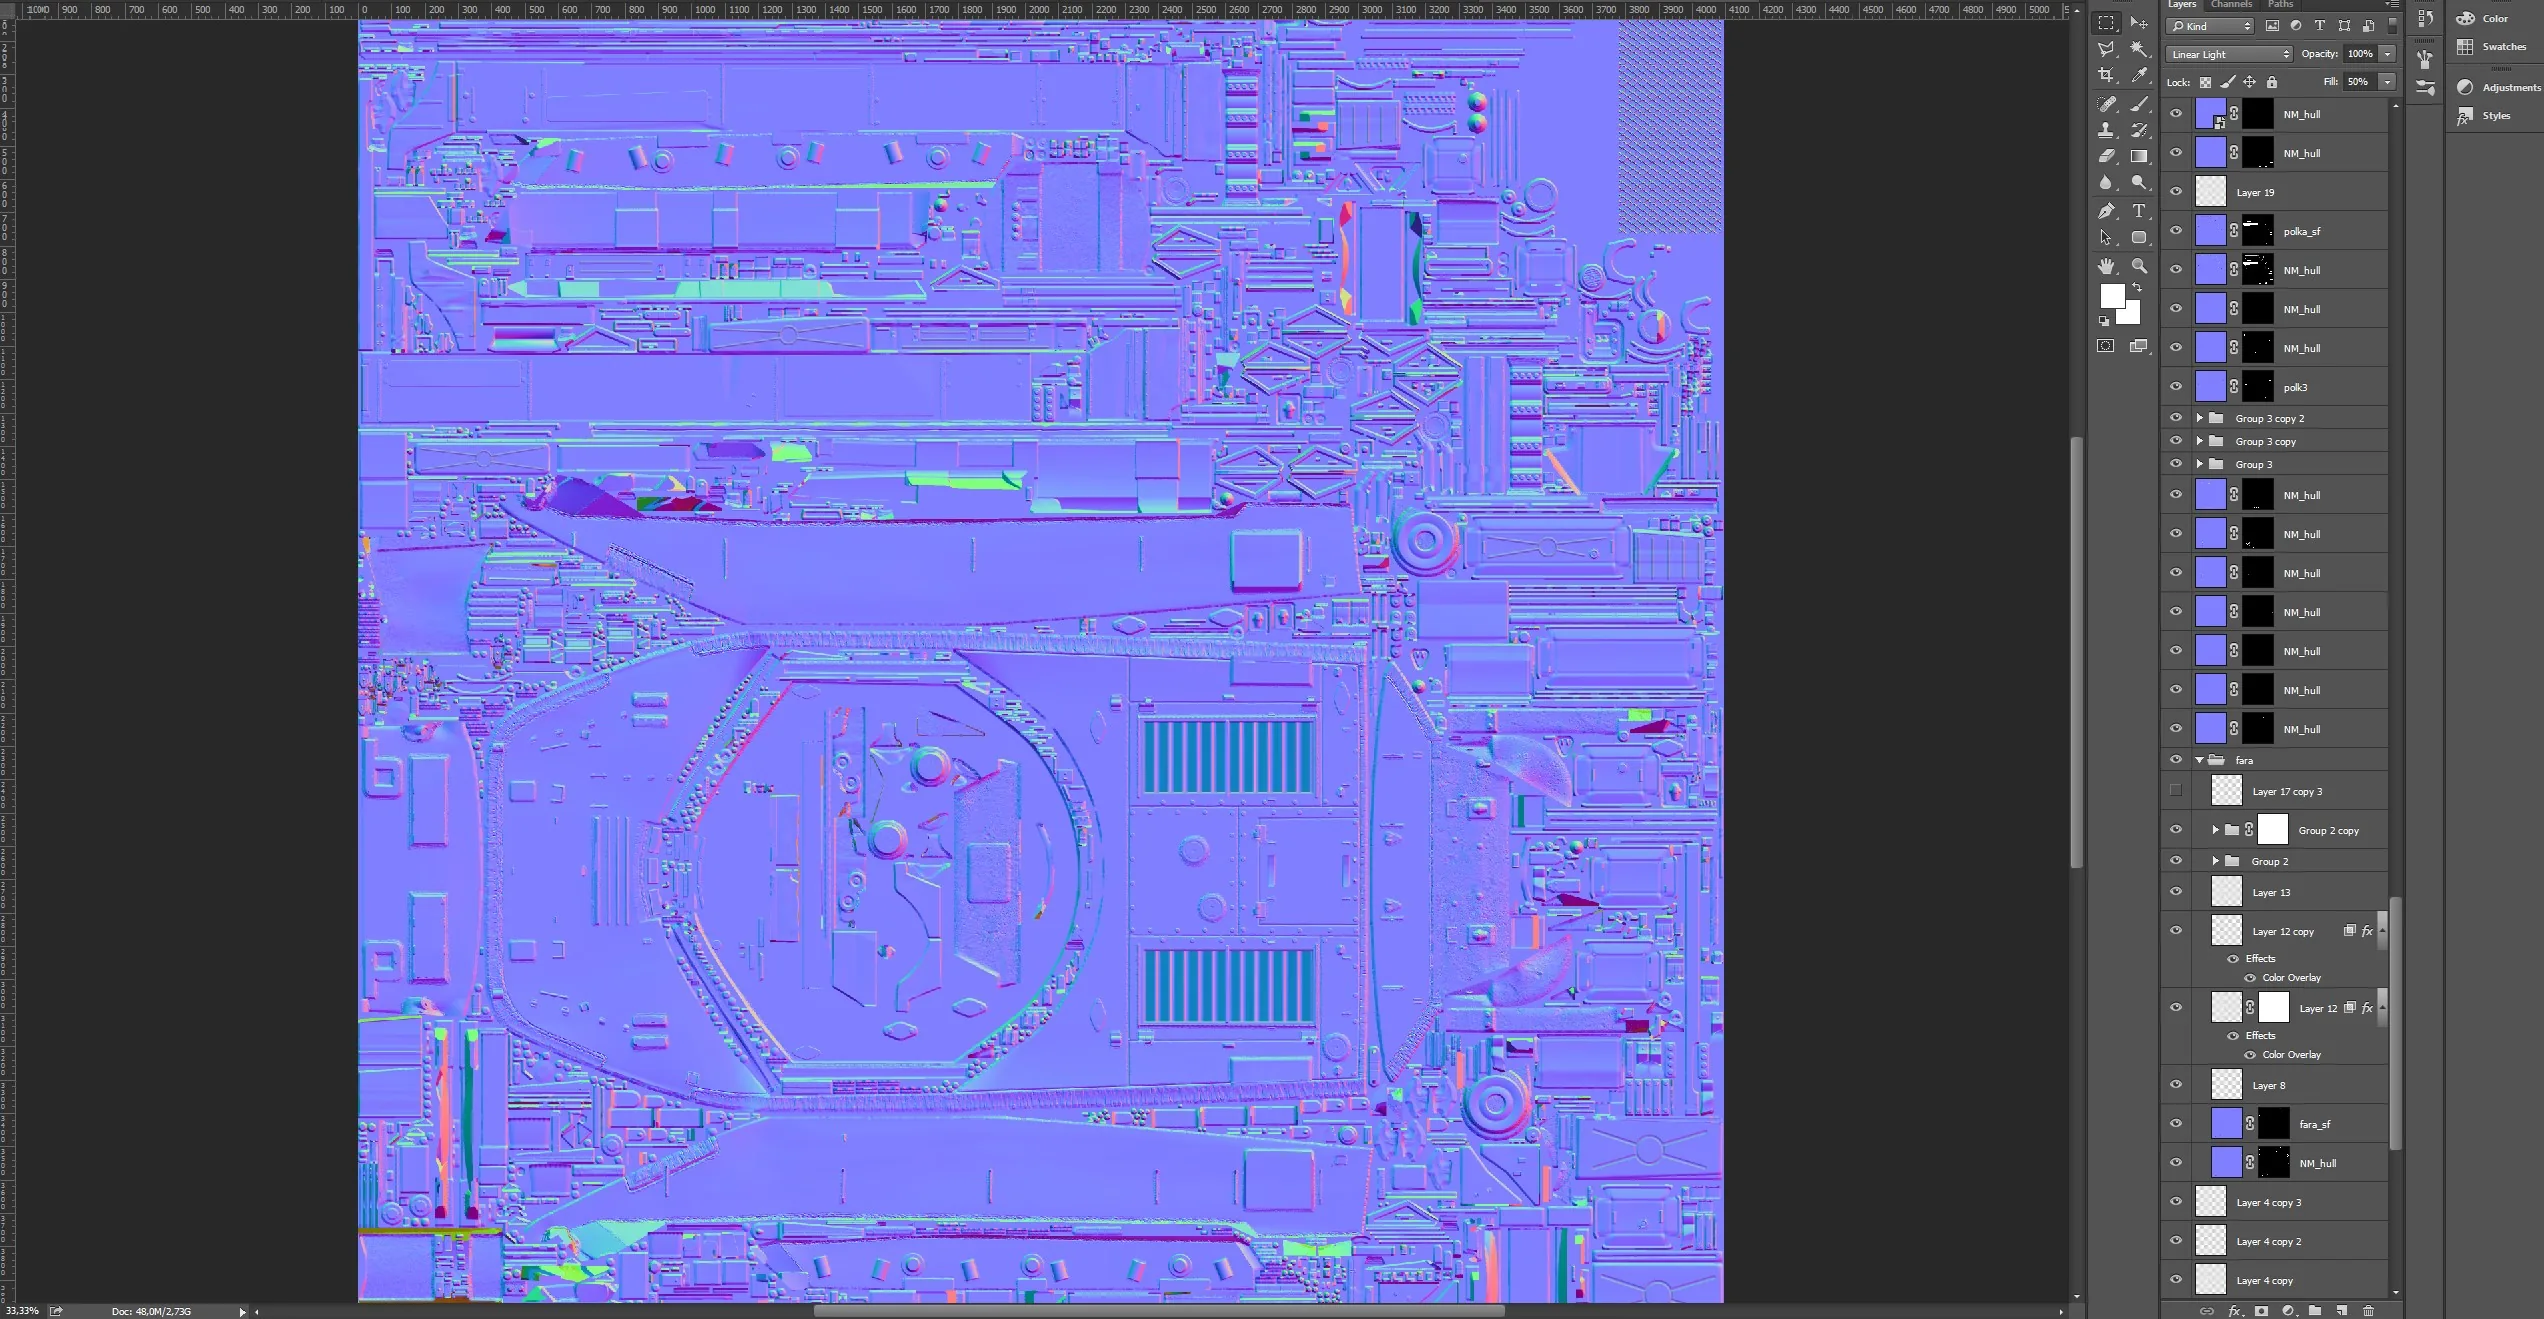This screenshot has width=2544, height=1319.
Task: Open the Kind filter dropdown
Action: 2208,26
